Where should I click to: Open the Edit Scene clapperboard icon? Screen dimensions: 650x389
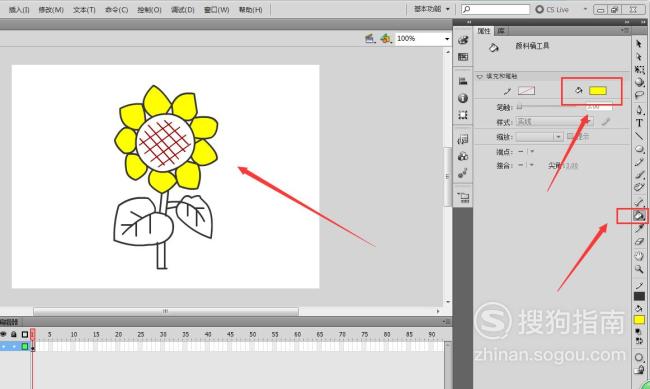pyautogui.click(x=370, y=39)
